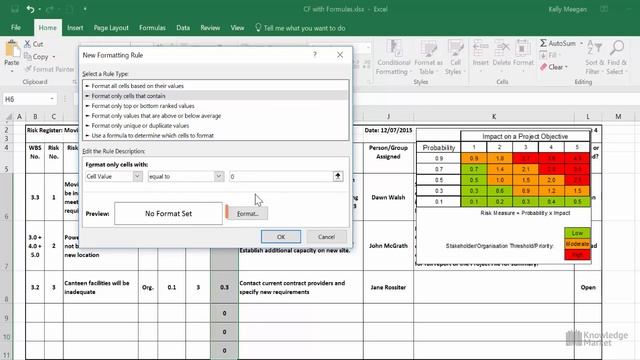Click the Undo arrow in title bar
This screenshot has height=360, width=640.
pyautogui.click(x=30, y=9)
